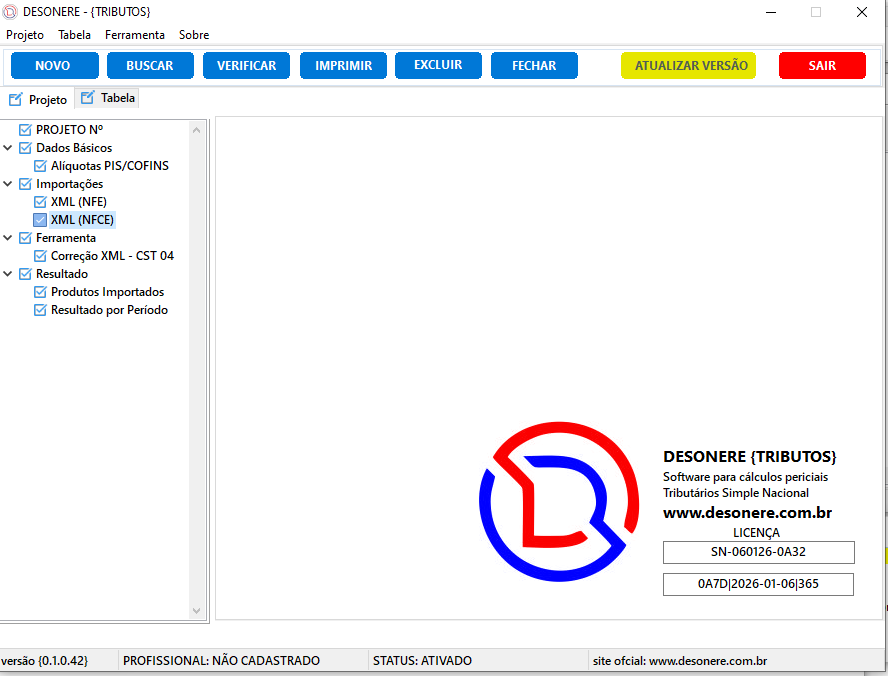Collapse the Importações tree node
The image size is (888, 680).
tap(9, 184)
